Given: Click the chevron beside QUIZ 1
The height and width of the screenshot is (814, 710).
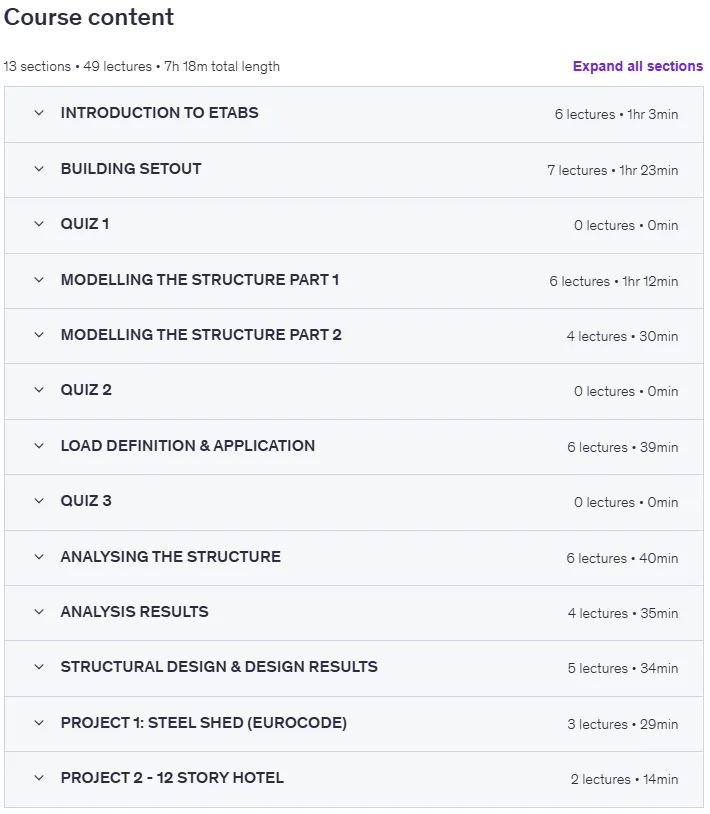Looking at the screenshot, I should 39,224.
